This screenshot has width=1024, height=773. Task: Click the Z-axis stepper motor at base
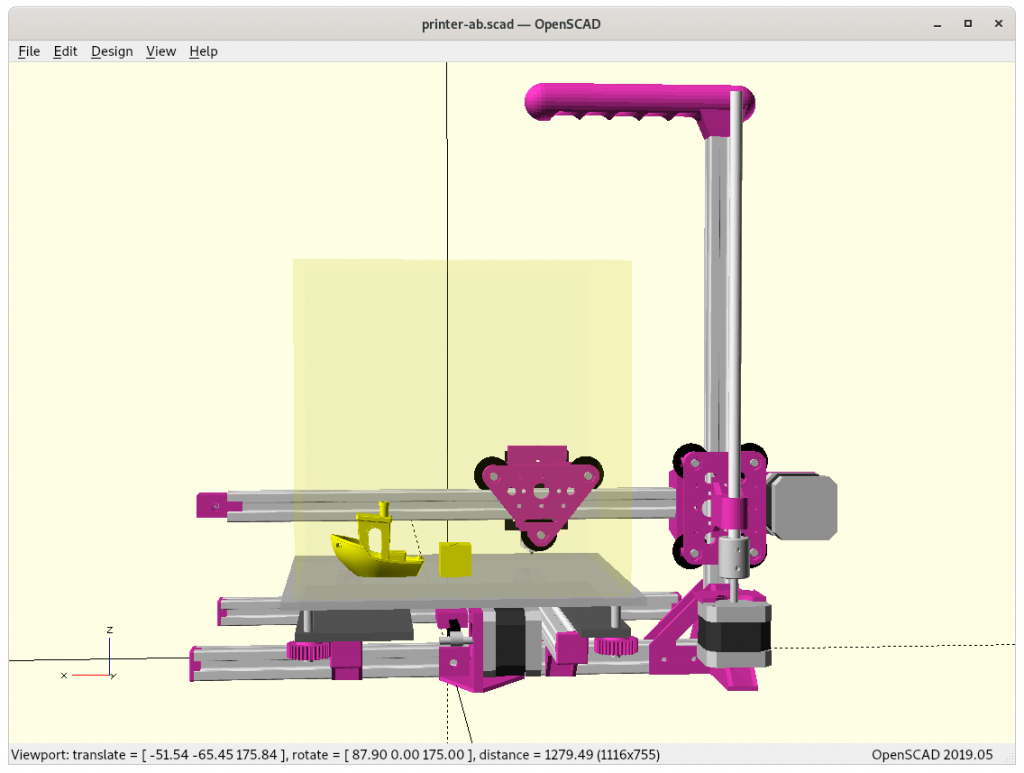[x=734, y=633]
